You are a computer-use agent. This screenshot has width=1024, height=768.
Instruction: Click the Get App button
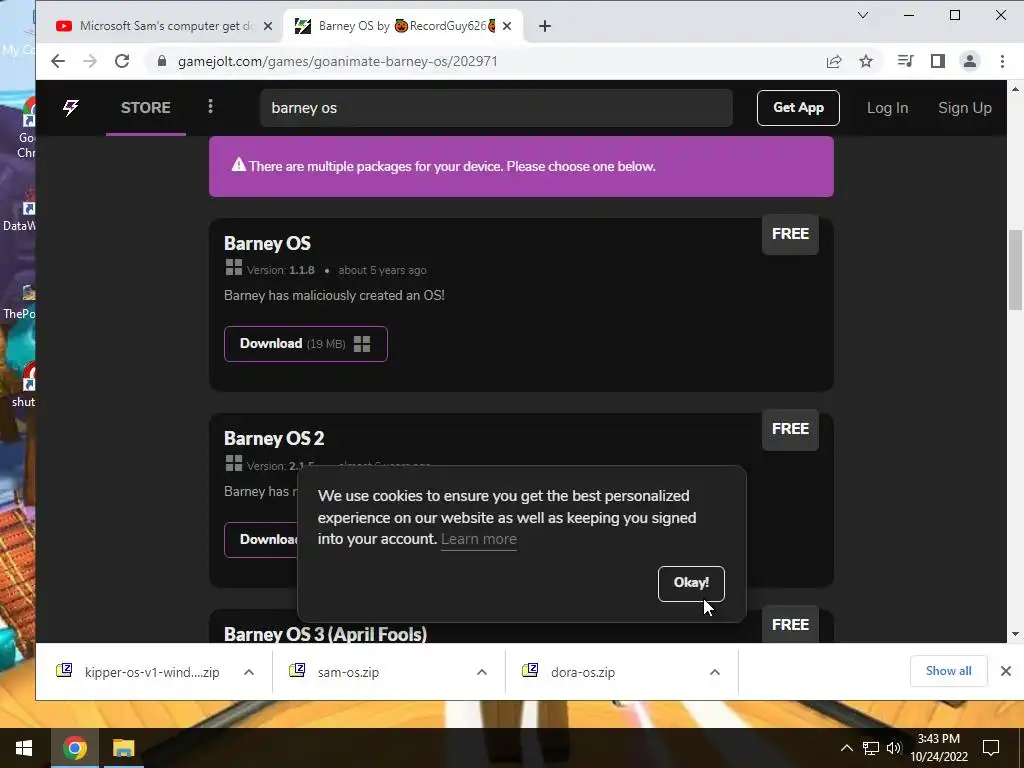tap(798, 108)
